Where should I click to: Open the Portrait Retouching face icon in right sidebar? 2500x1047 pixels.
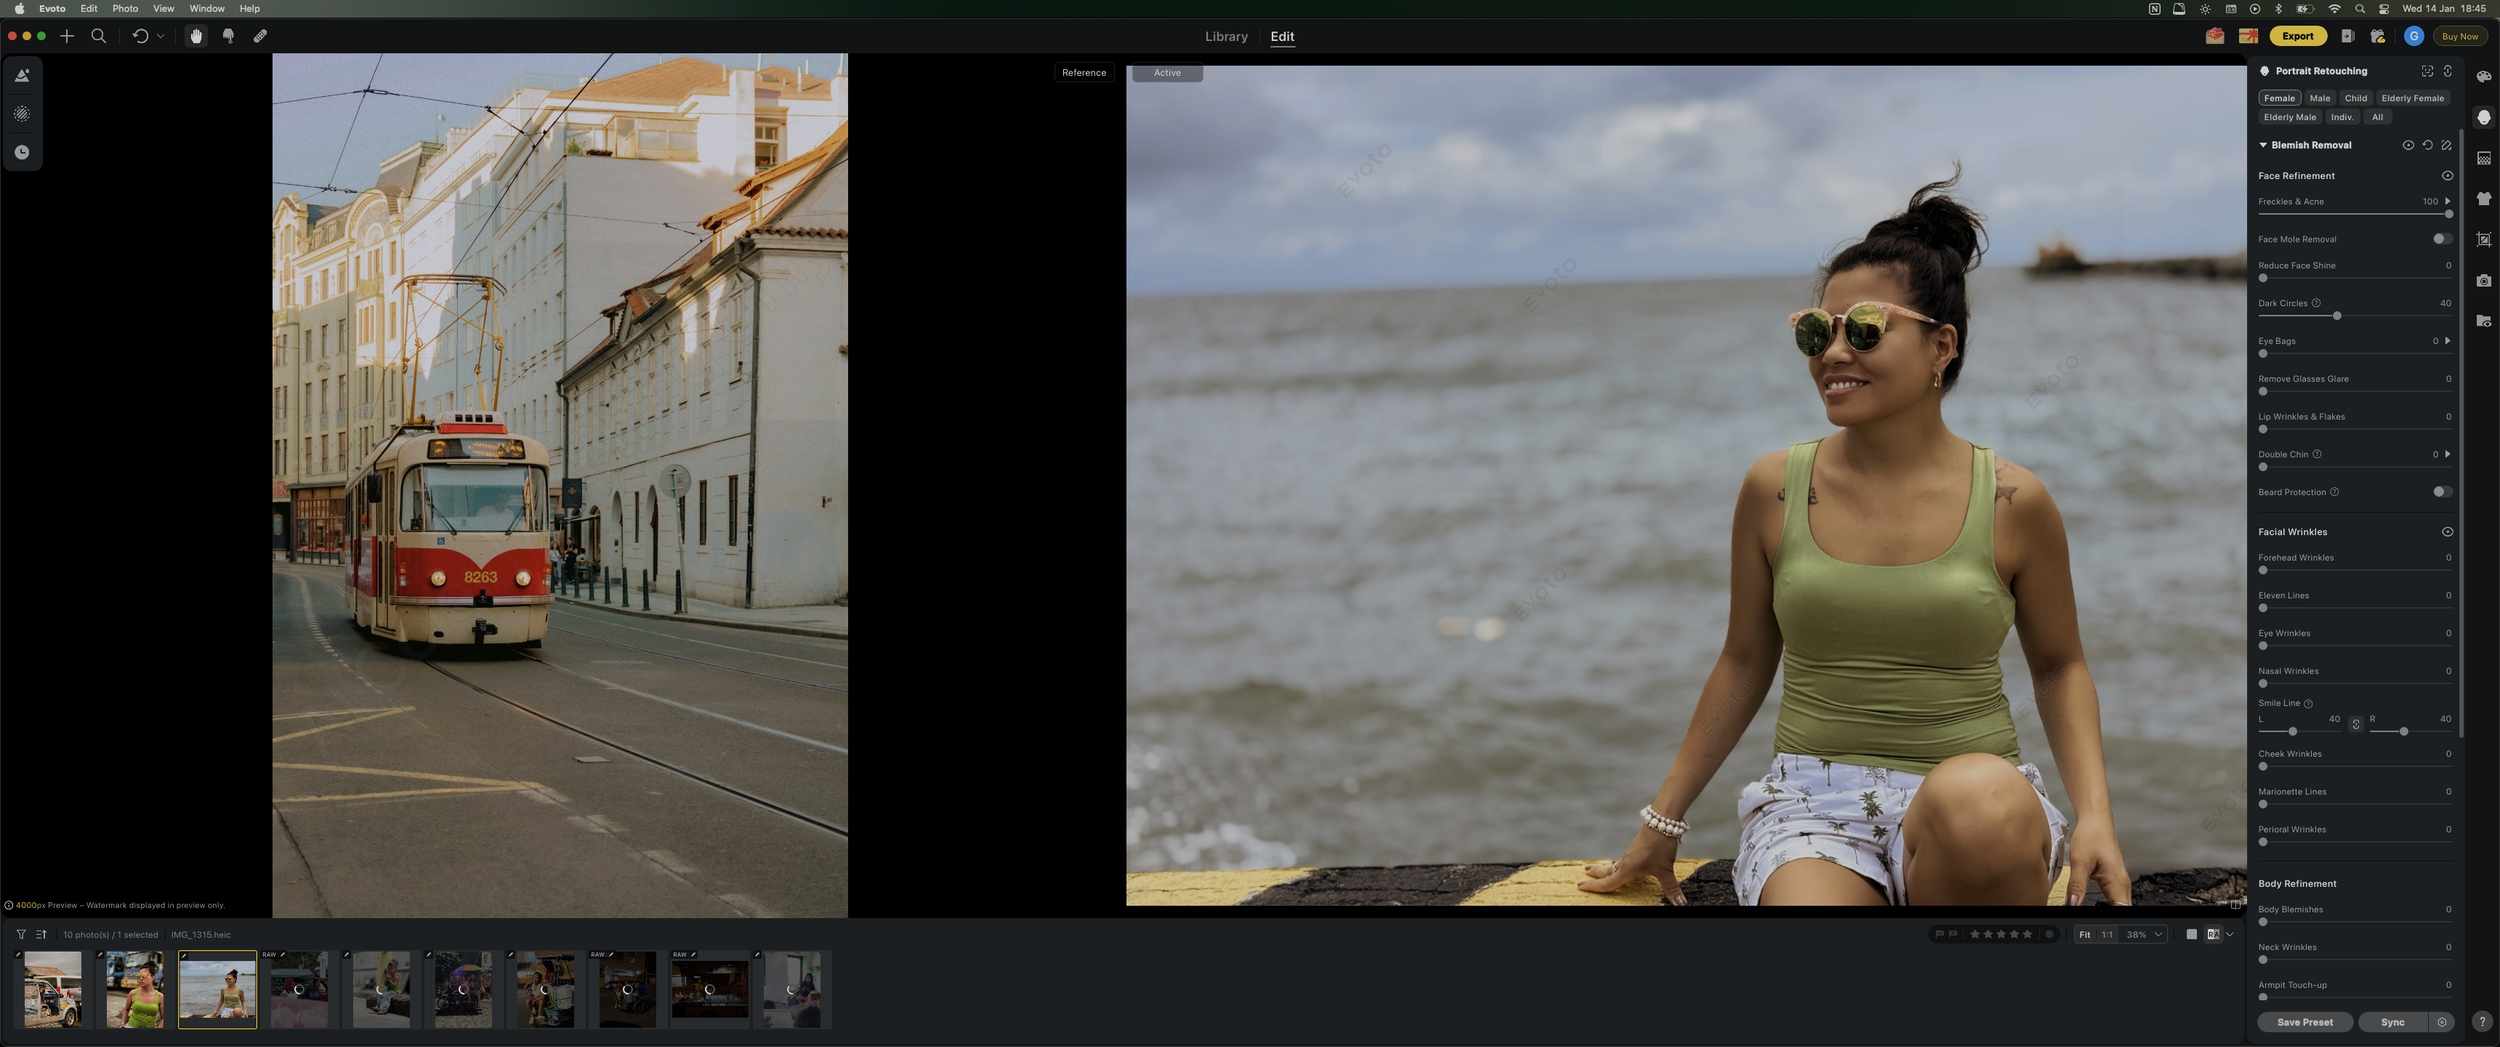(x=2483, y=117)
